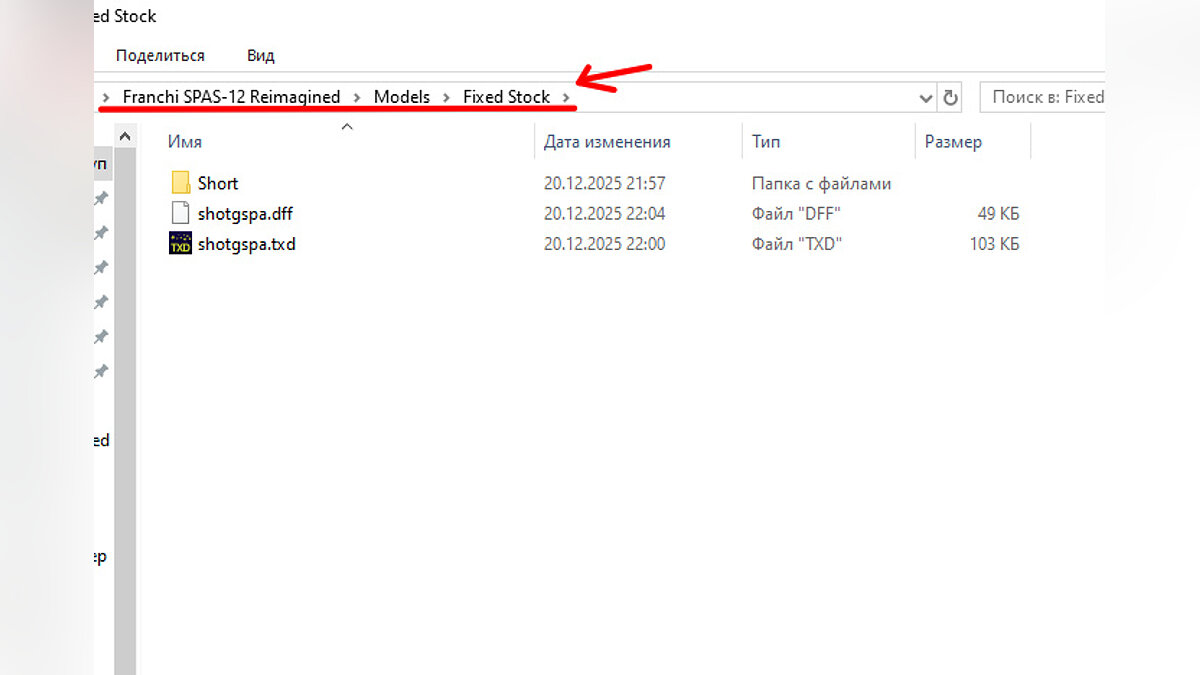The width and height of the screenshot is (1200, 675).
Task: Switch to the Вид ribbon tab
Action: click(x=261, y=55)
